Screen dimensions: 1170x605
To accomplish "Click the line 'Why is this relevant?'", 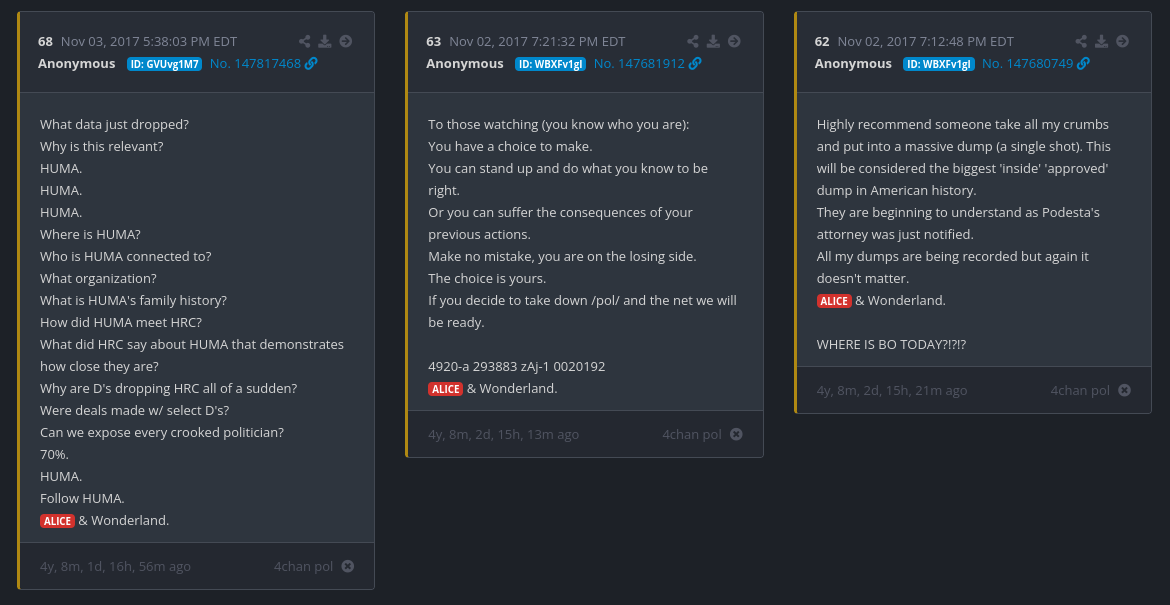I will 101,146.
